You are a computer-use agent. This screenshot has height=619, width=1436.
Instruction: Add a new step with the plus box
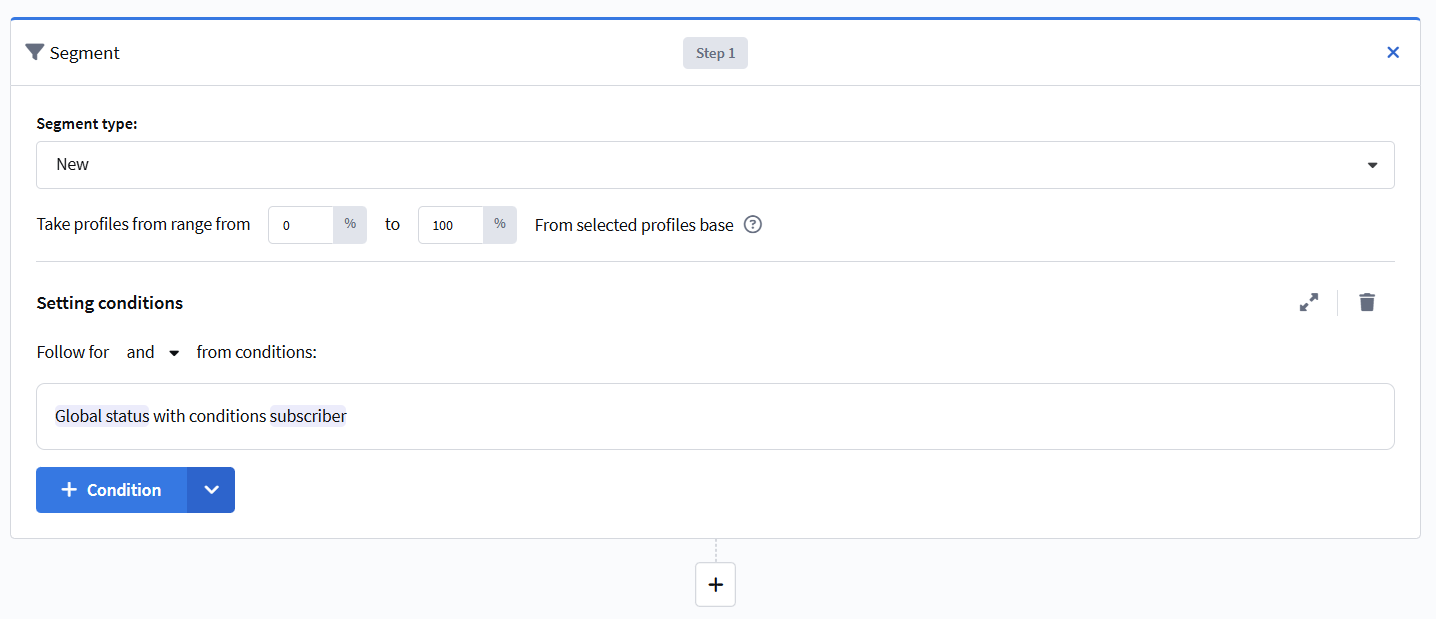pyautogui.click(x=715, y=585)
